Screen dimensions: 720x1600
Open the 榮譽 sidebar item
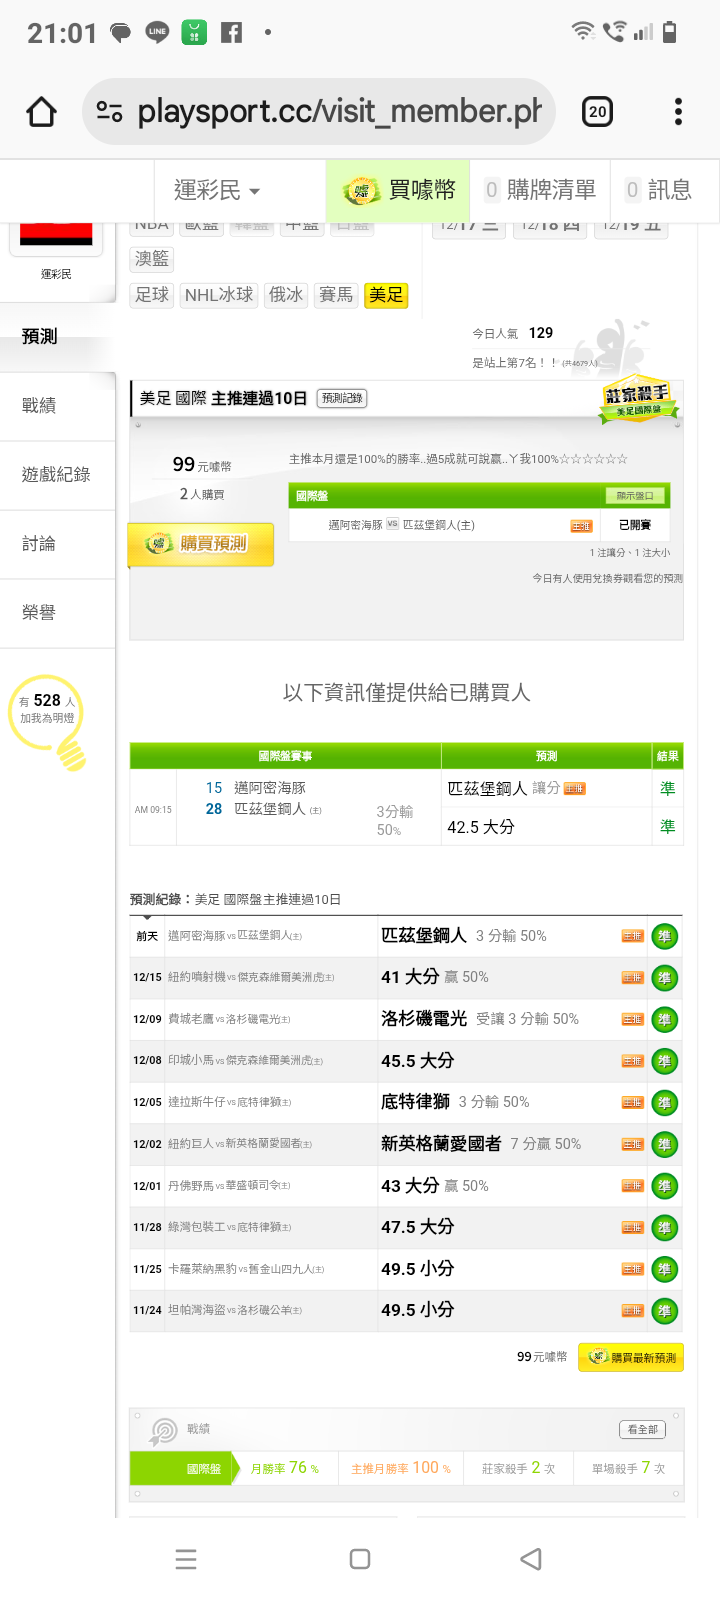point(57,613)
